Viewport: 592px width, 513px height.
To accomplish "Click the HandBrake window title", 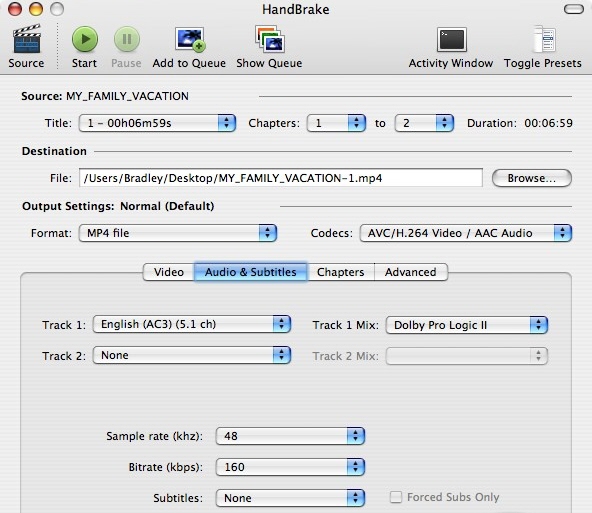I will click(296, 9).
